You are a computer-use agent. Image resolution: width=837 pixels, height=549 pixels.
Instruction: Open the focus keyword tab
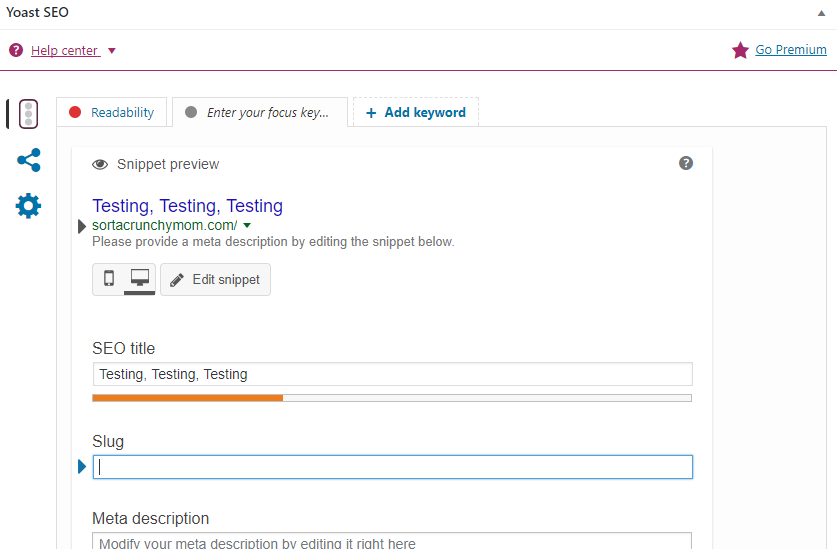260,112
